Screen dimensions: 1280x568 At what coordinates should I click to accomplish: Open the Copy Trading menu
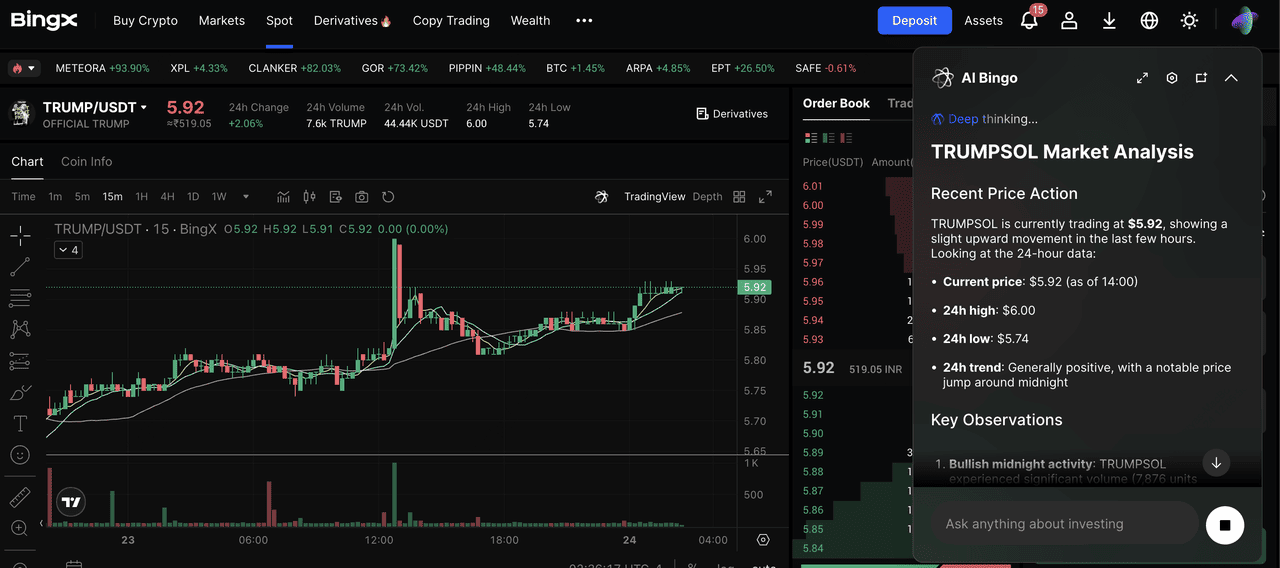[x=451, y=21]
